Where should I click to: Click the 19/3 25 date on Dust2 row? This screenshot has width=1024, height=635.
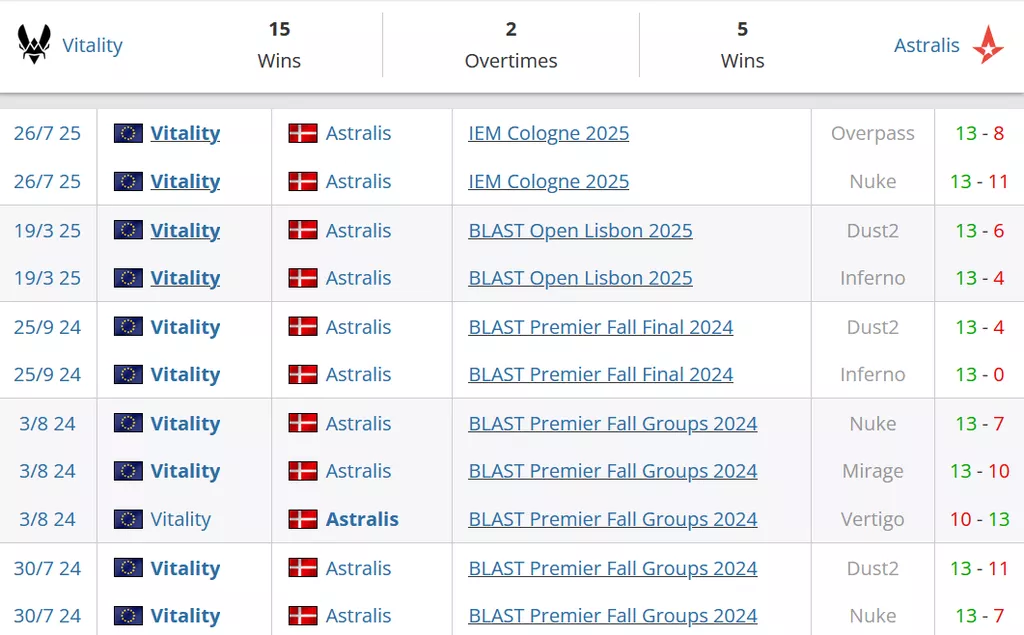tap(47, 230)
